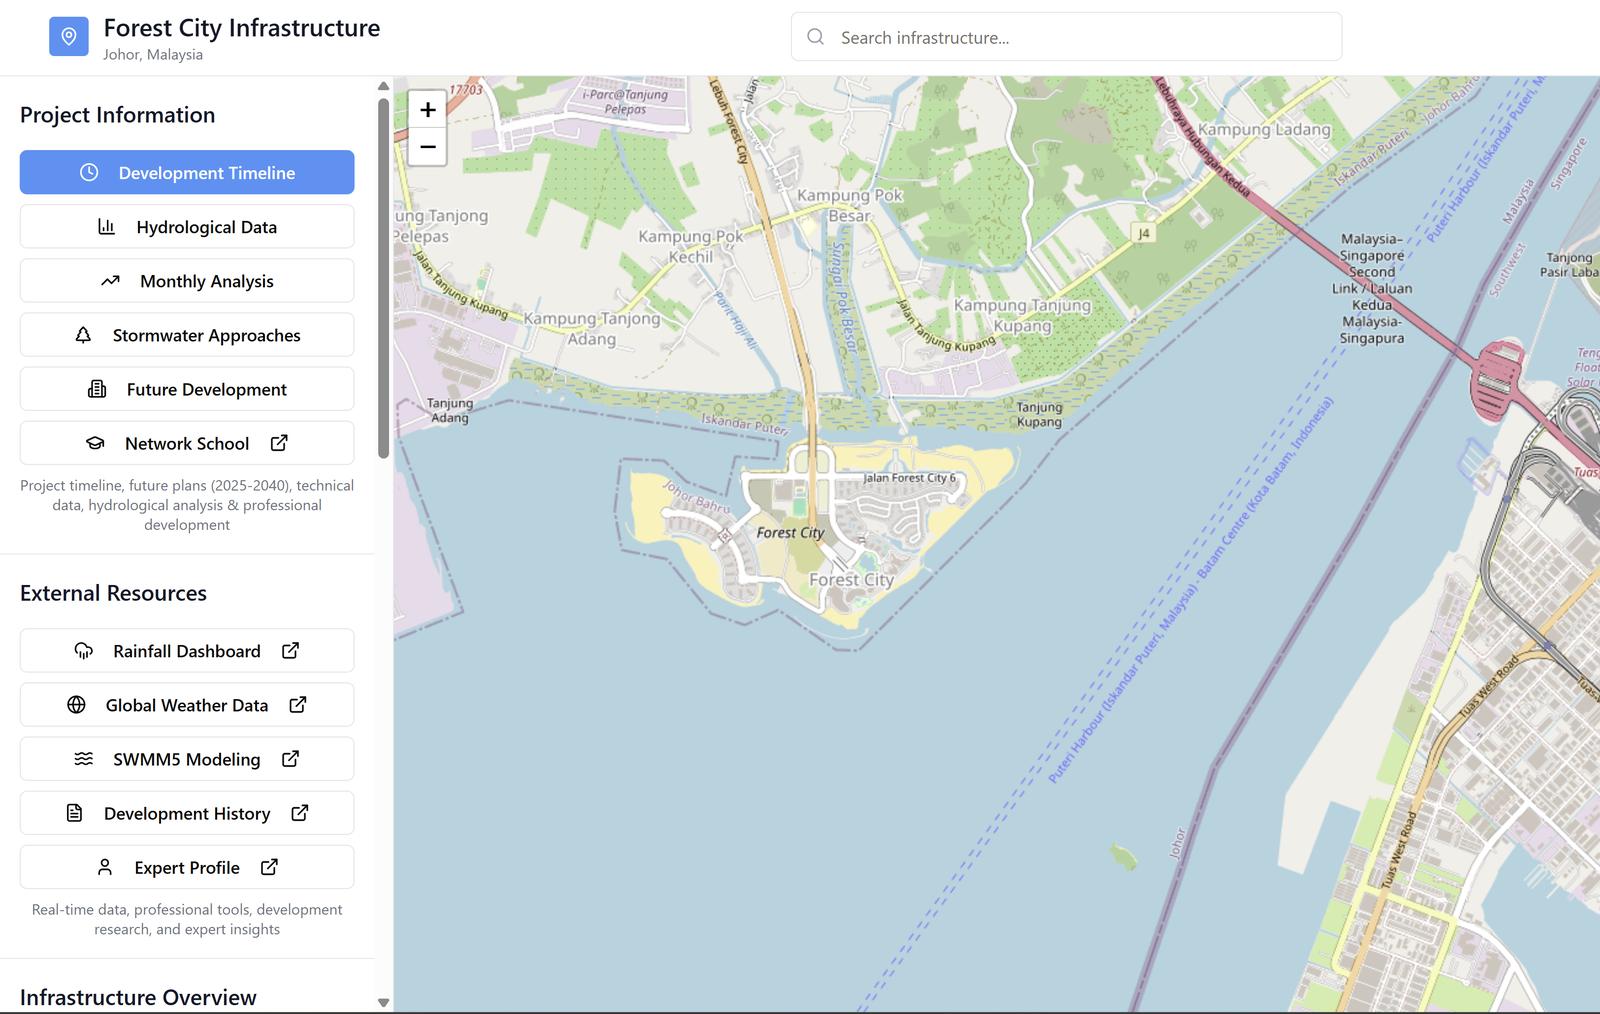The width and height of the screenshot is (1600, 1014).
Task: Click the Malaysia-Singapore Second Link label
Action: [1372, 288]
